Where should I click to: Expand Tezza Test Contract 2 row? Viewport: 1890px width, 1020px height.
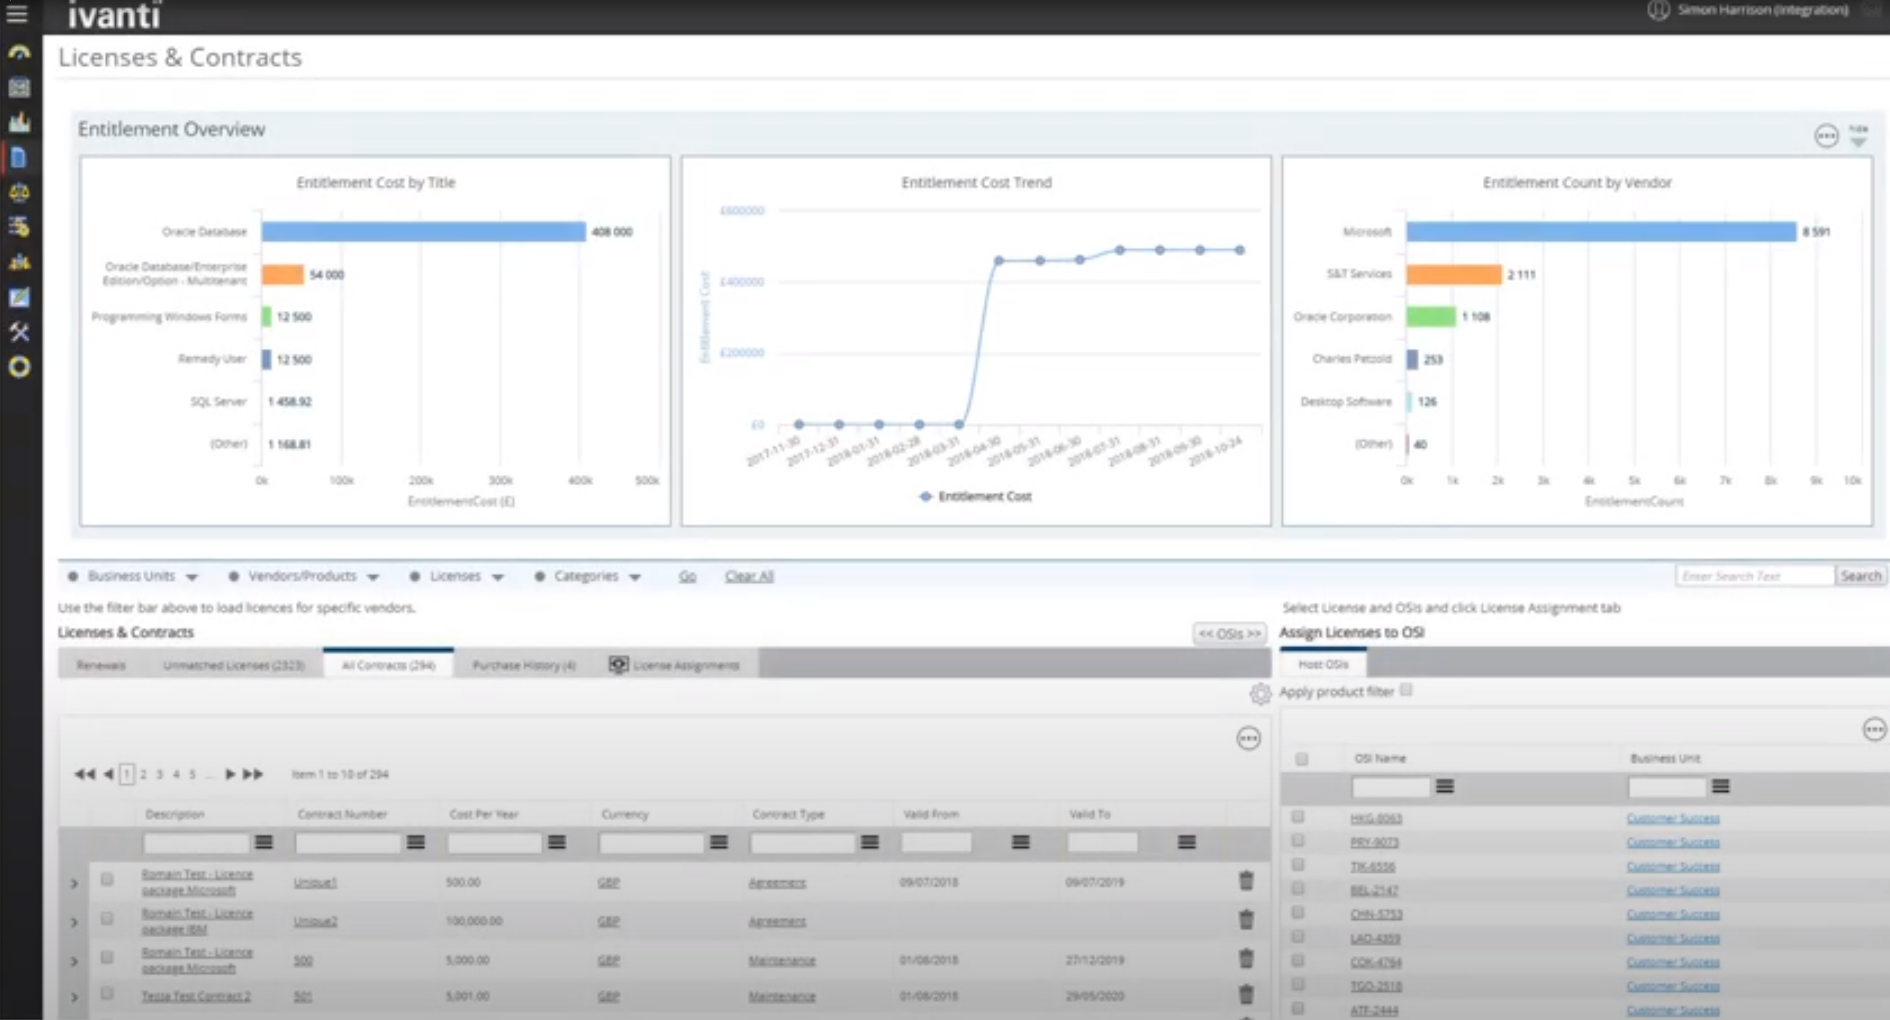click(74, 997)
